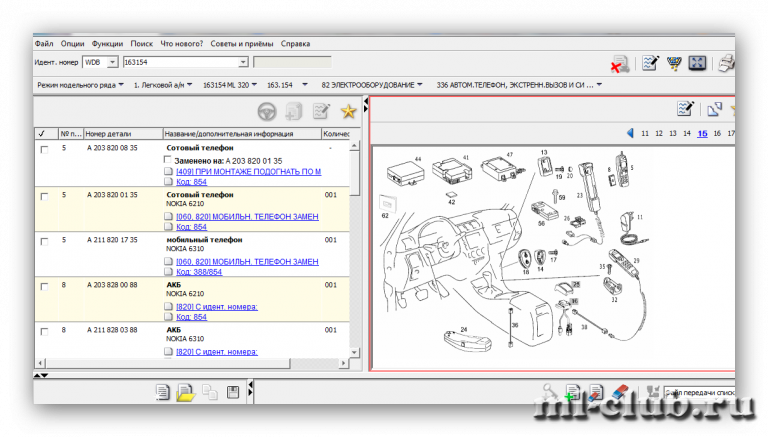Viewport: 768px width, 437px height.
Task: Click the notes pencil icon above diagram
Action: click(x=685, y=109)
